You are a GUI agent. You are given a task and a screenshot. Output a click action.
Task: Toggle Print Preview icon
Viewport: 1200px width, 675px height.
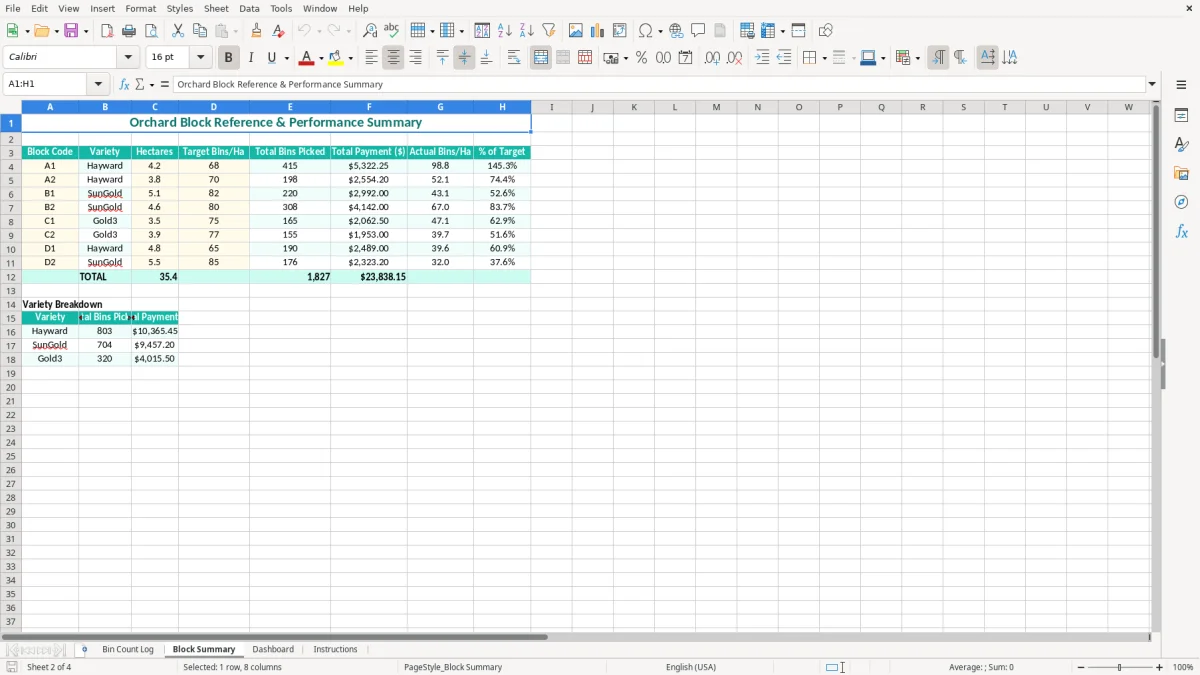tap(151, 31)
